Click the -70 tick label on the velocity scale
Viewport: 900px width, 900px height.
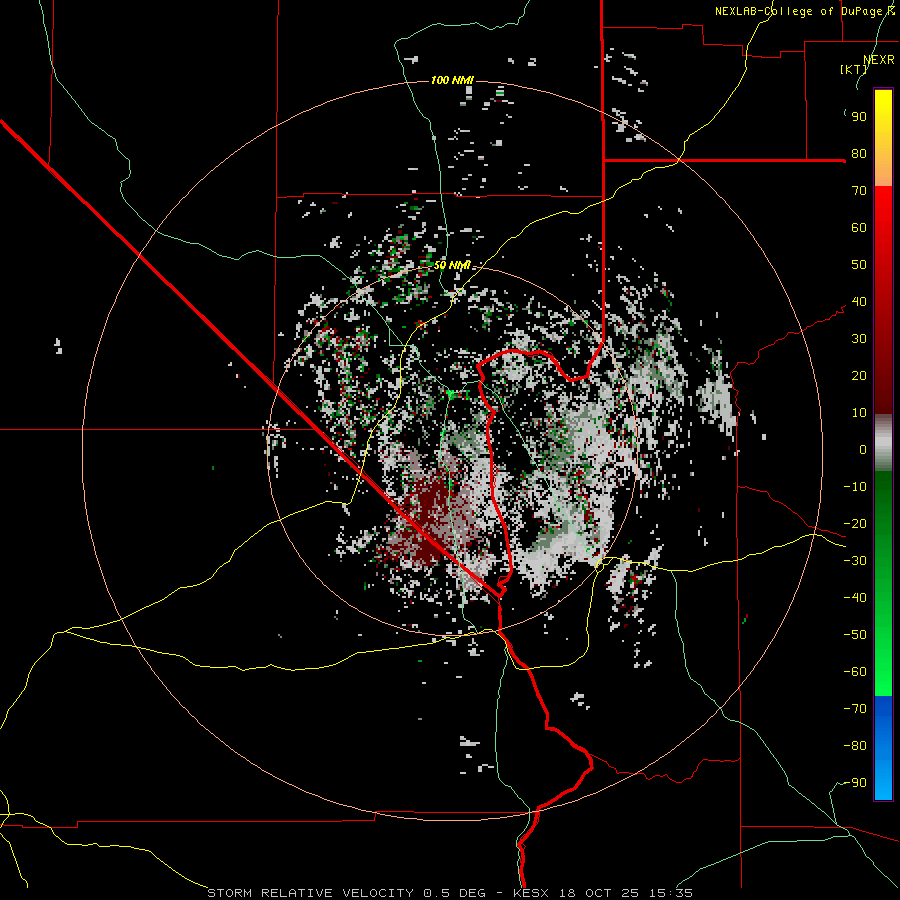[855, 708]
